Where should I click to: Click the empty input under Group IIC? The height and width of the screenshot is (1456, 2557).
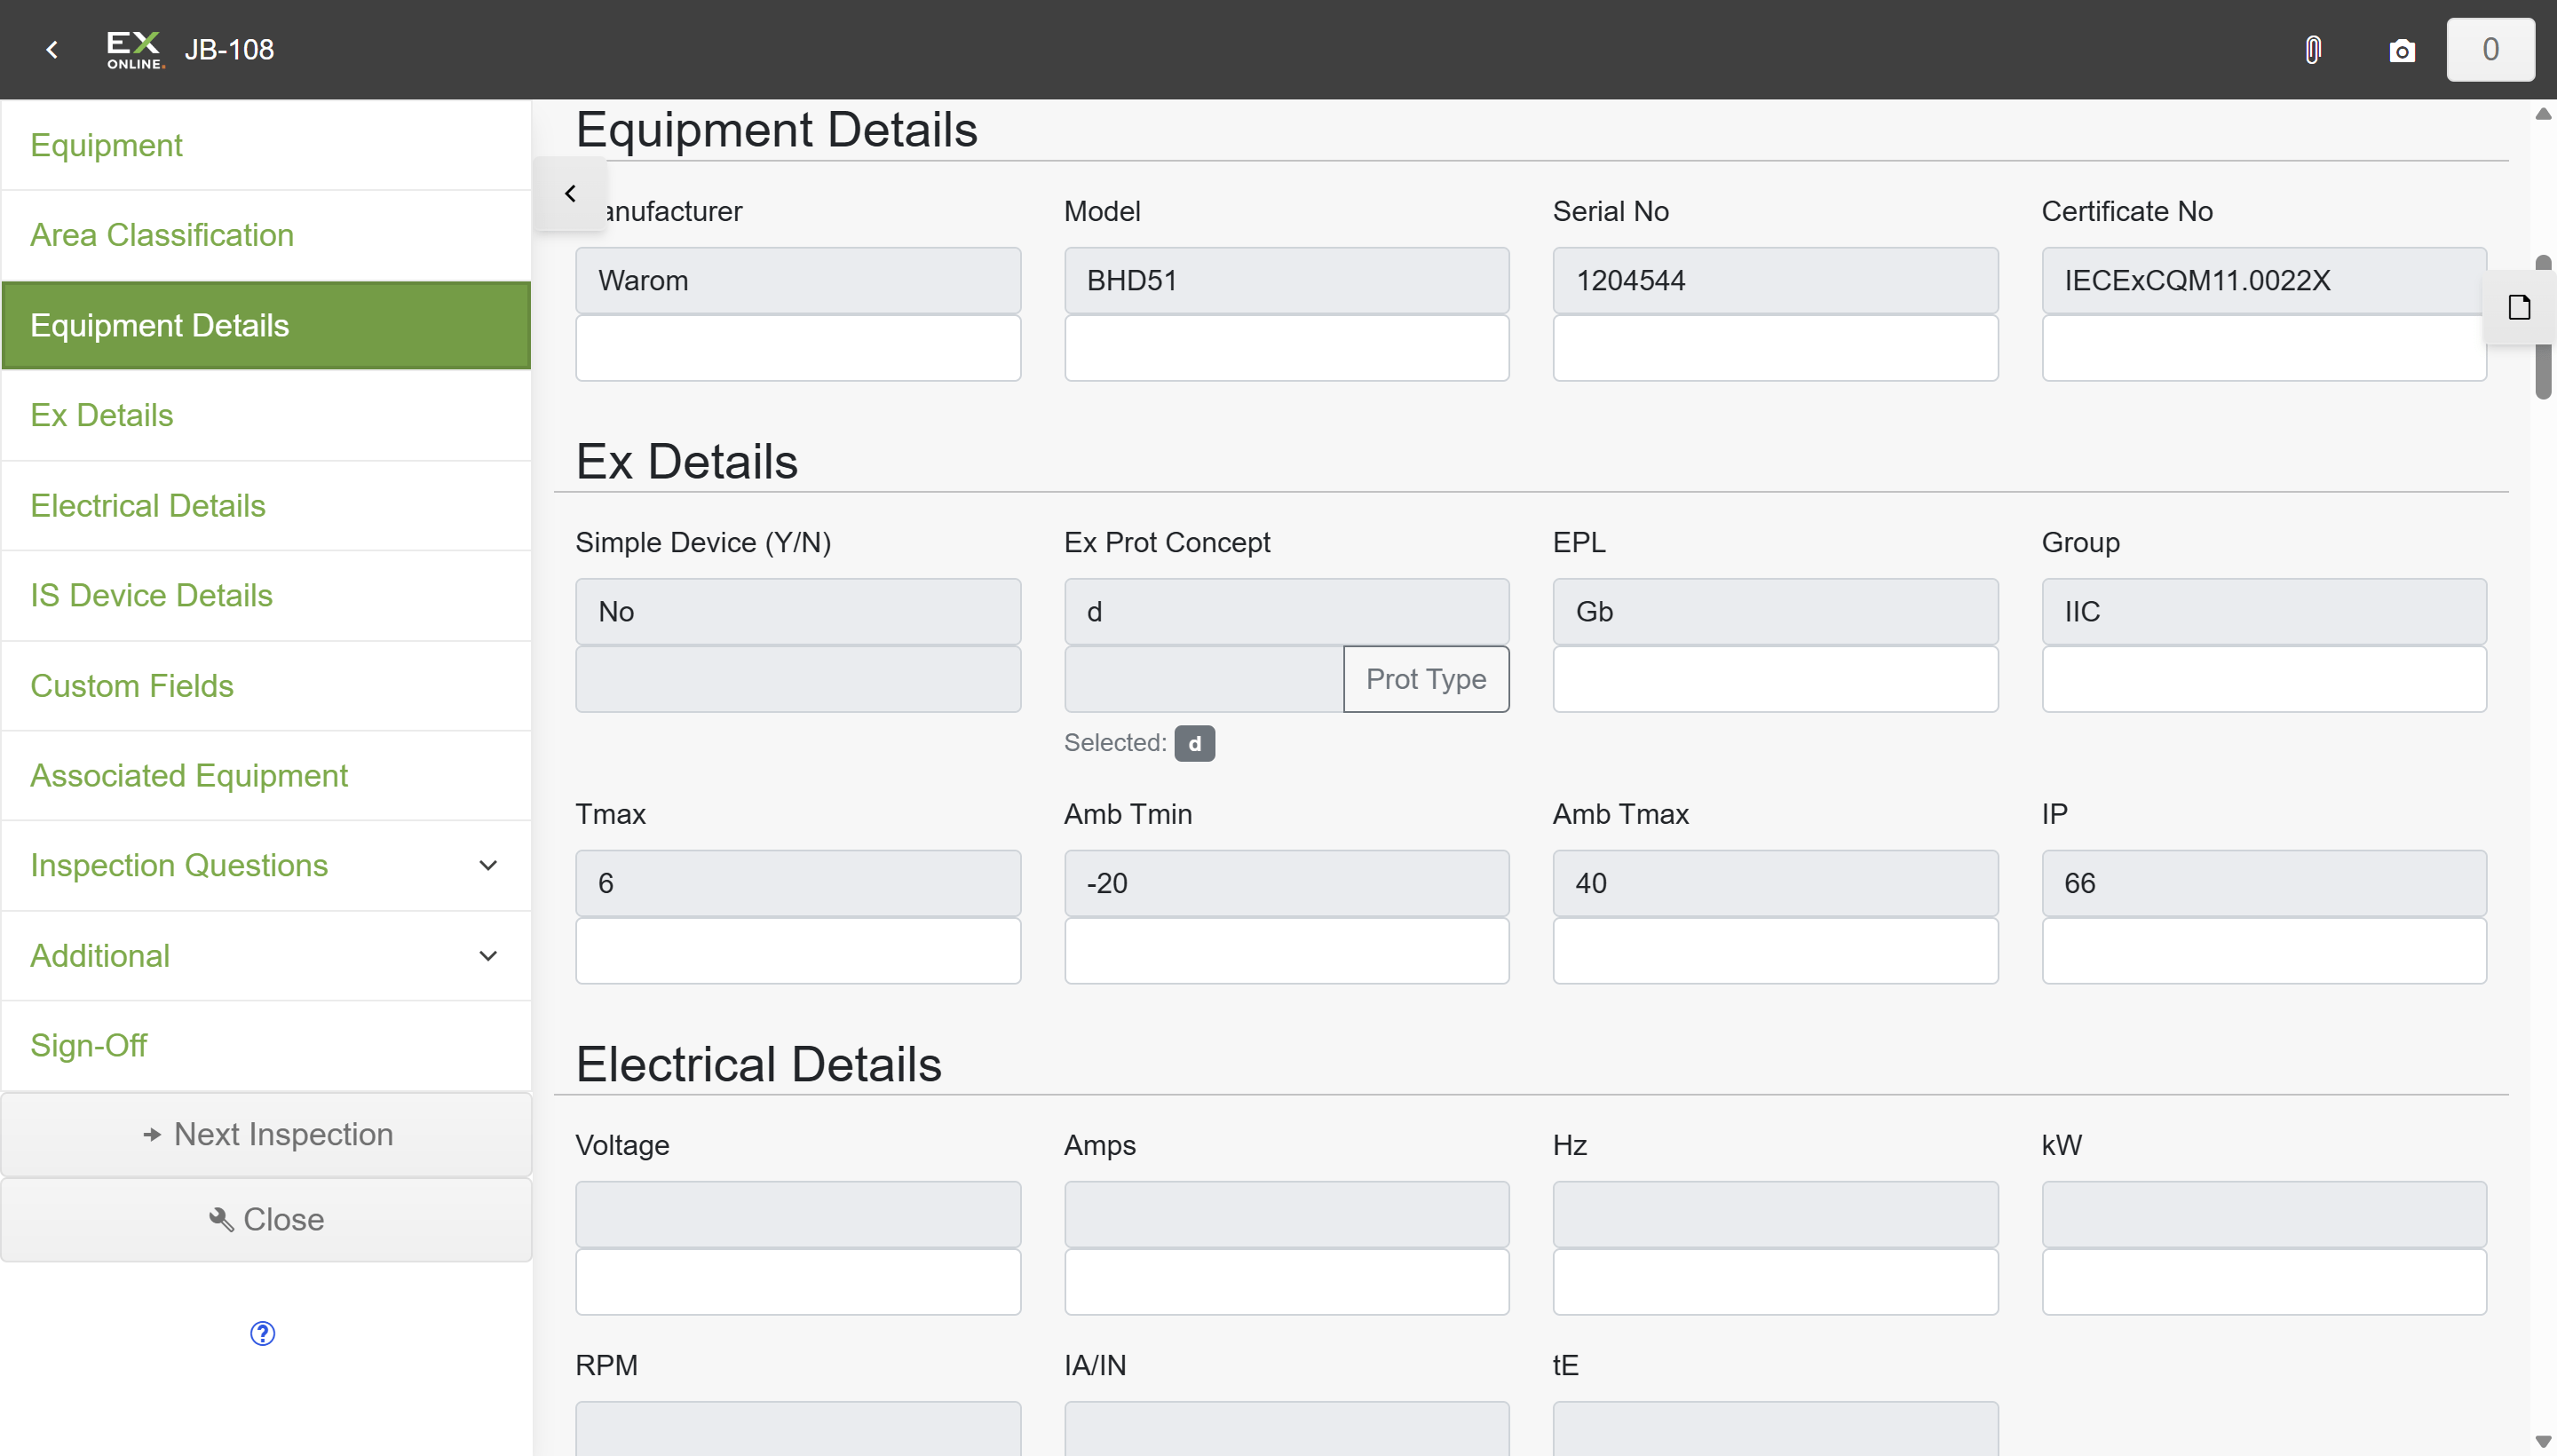(2264, 679)
